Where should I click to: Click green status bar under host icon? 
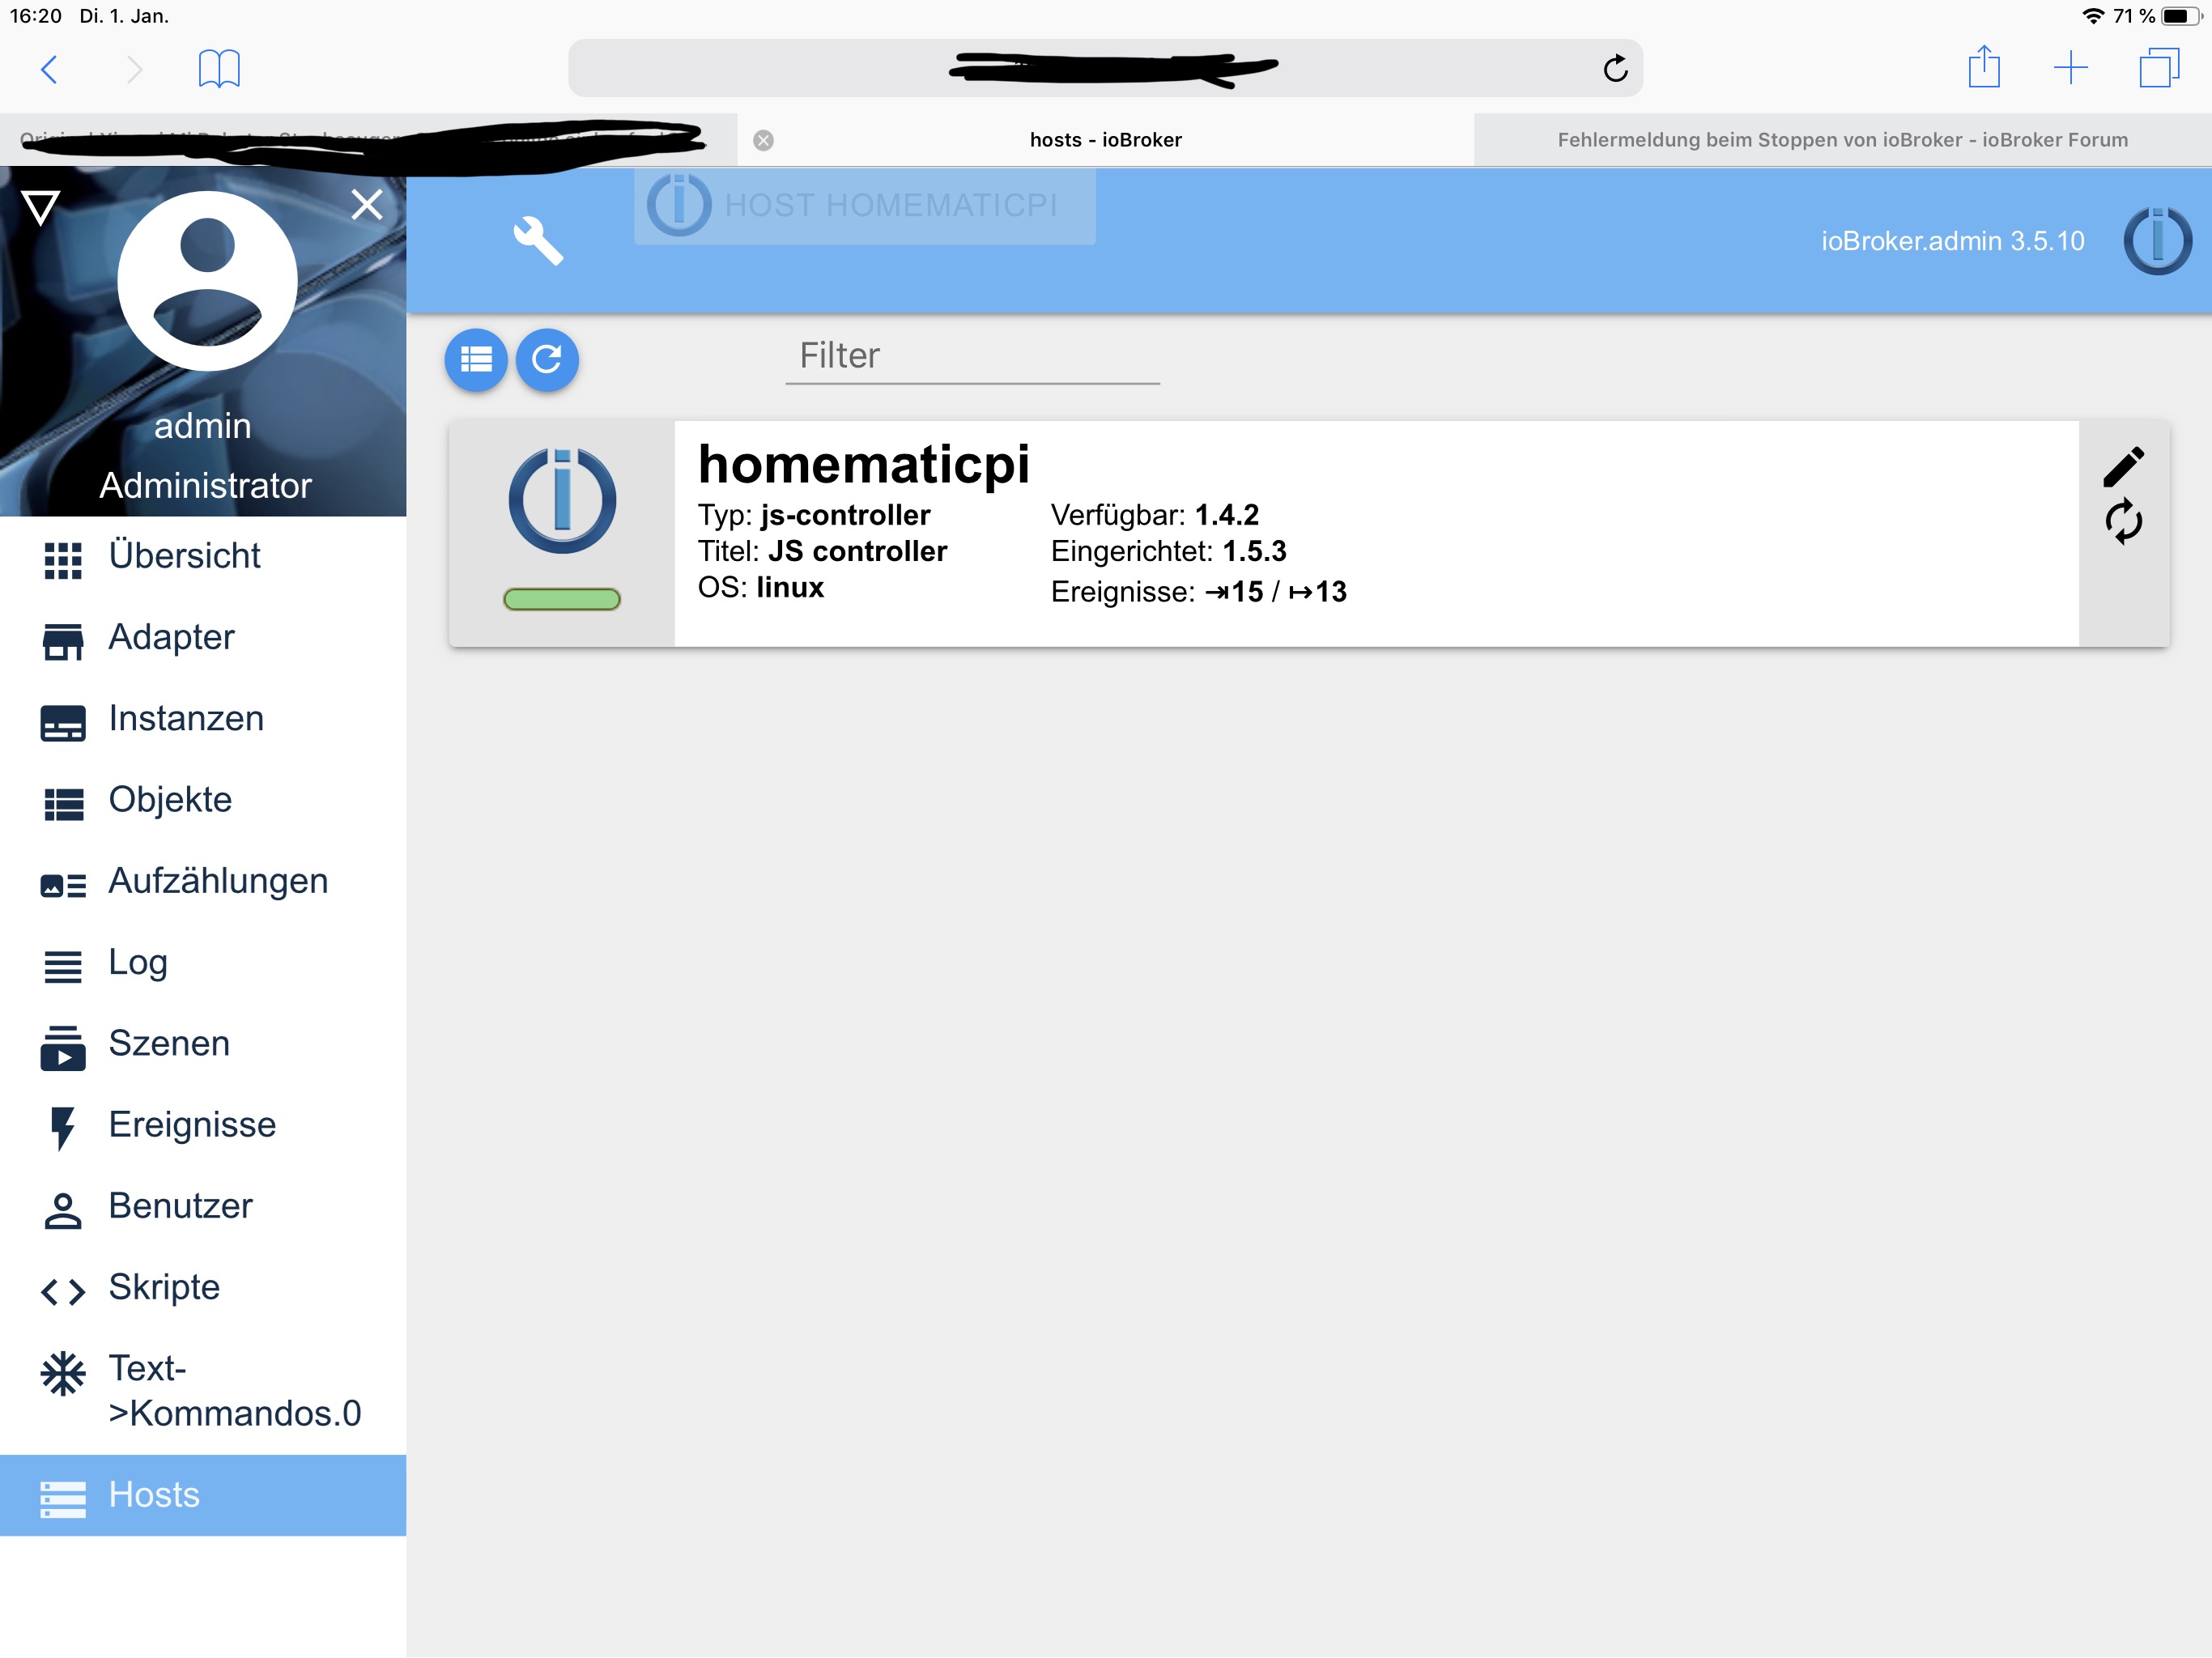(562, 599)
